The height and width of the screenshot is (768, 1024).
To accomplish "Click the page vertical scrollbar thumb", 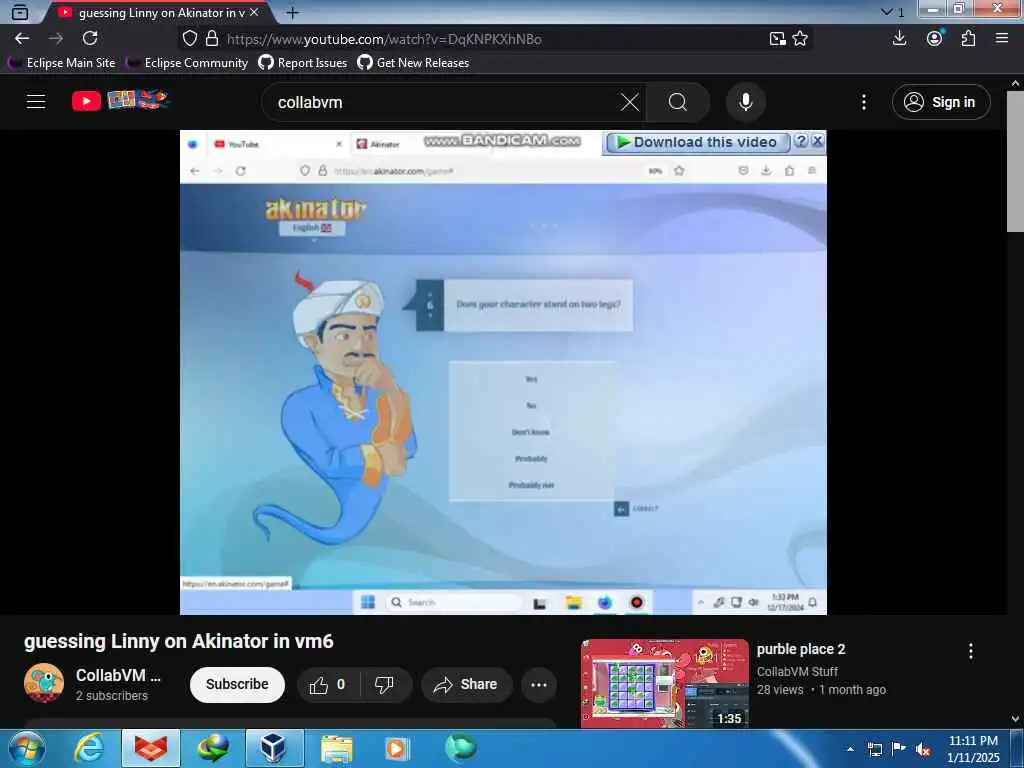I will [x=1015, y=161].
